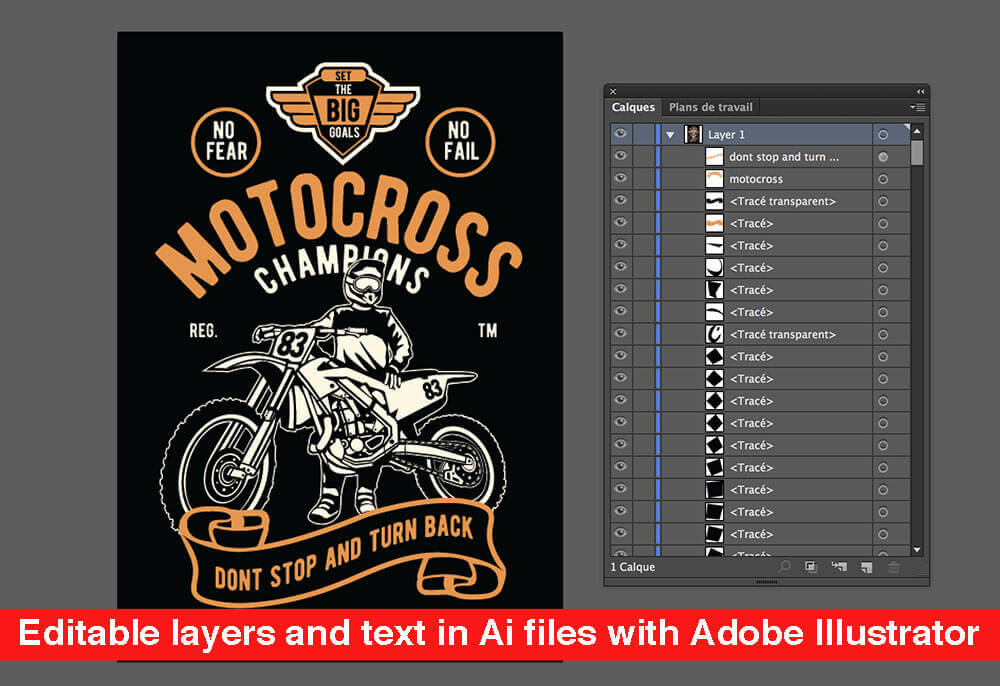Select the Locate Object magnifier icon
The height and width of the screenshot is (686, 1000).
point(786,569)
